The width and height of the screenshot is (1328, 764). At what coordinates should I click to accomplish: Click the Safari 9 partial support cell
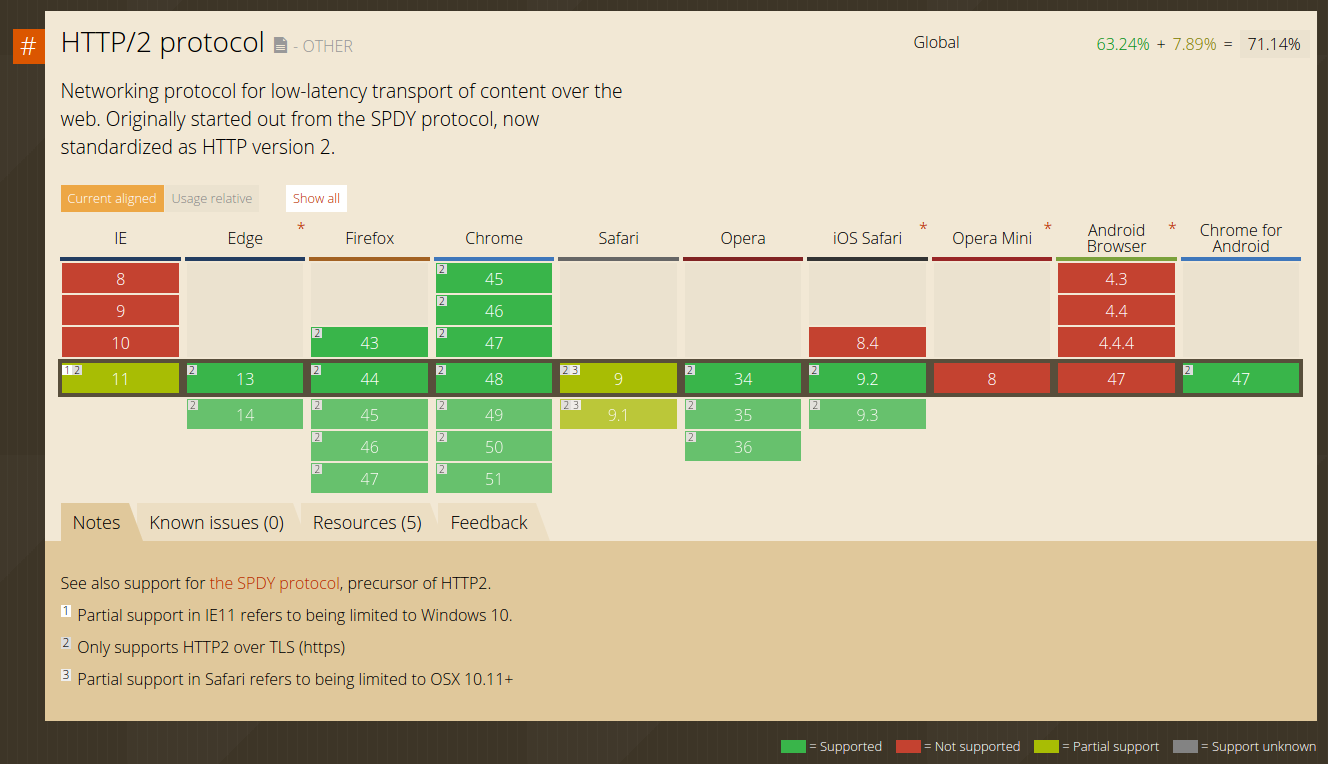click(x=618, y=379)
